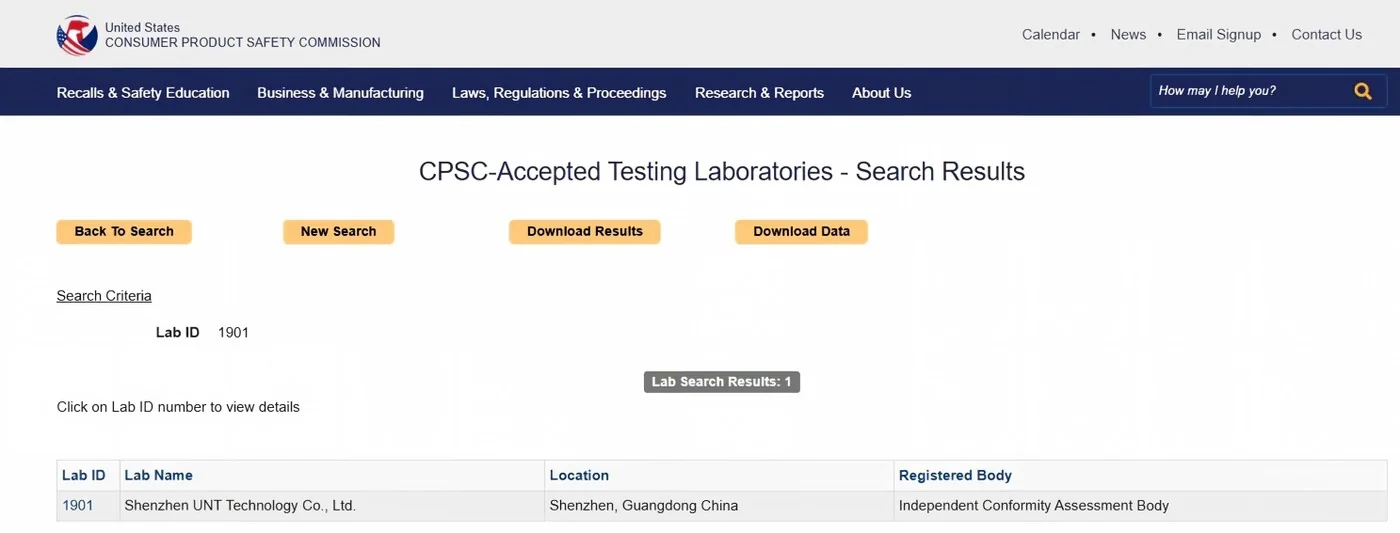The width and height of the screenshot is (1400, 533).
Task: Open the Contact Us link
Action: pos(1327,34)
